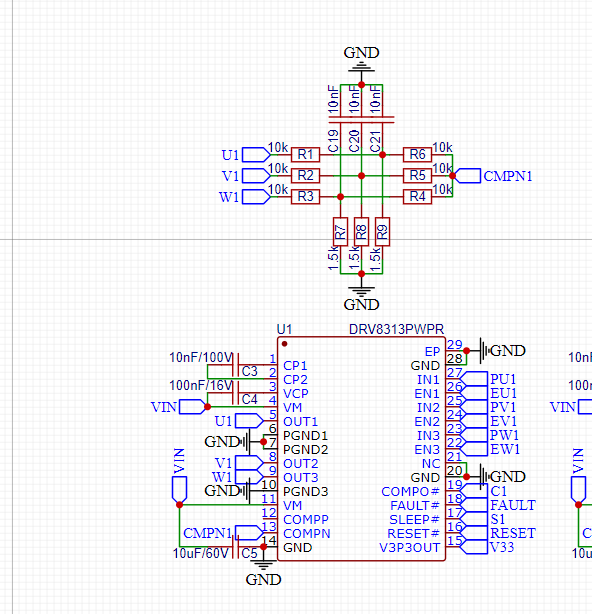Select resistor R3 symbol
The image size is (592, 614).
coord(305,196)
